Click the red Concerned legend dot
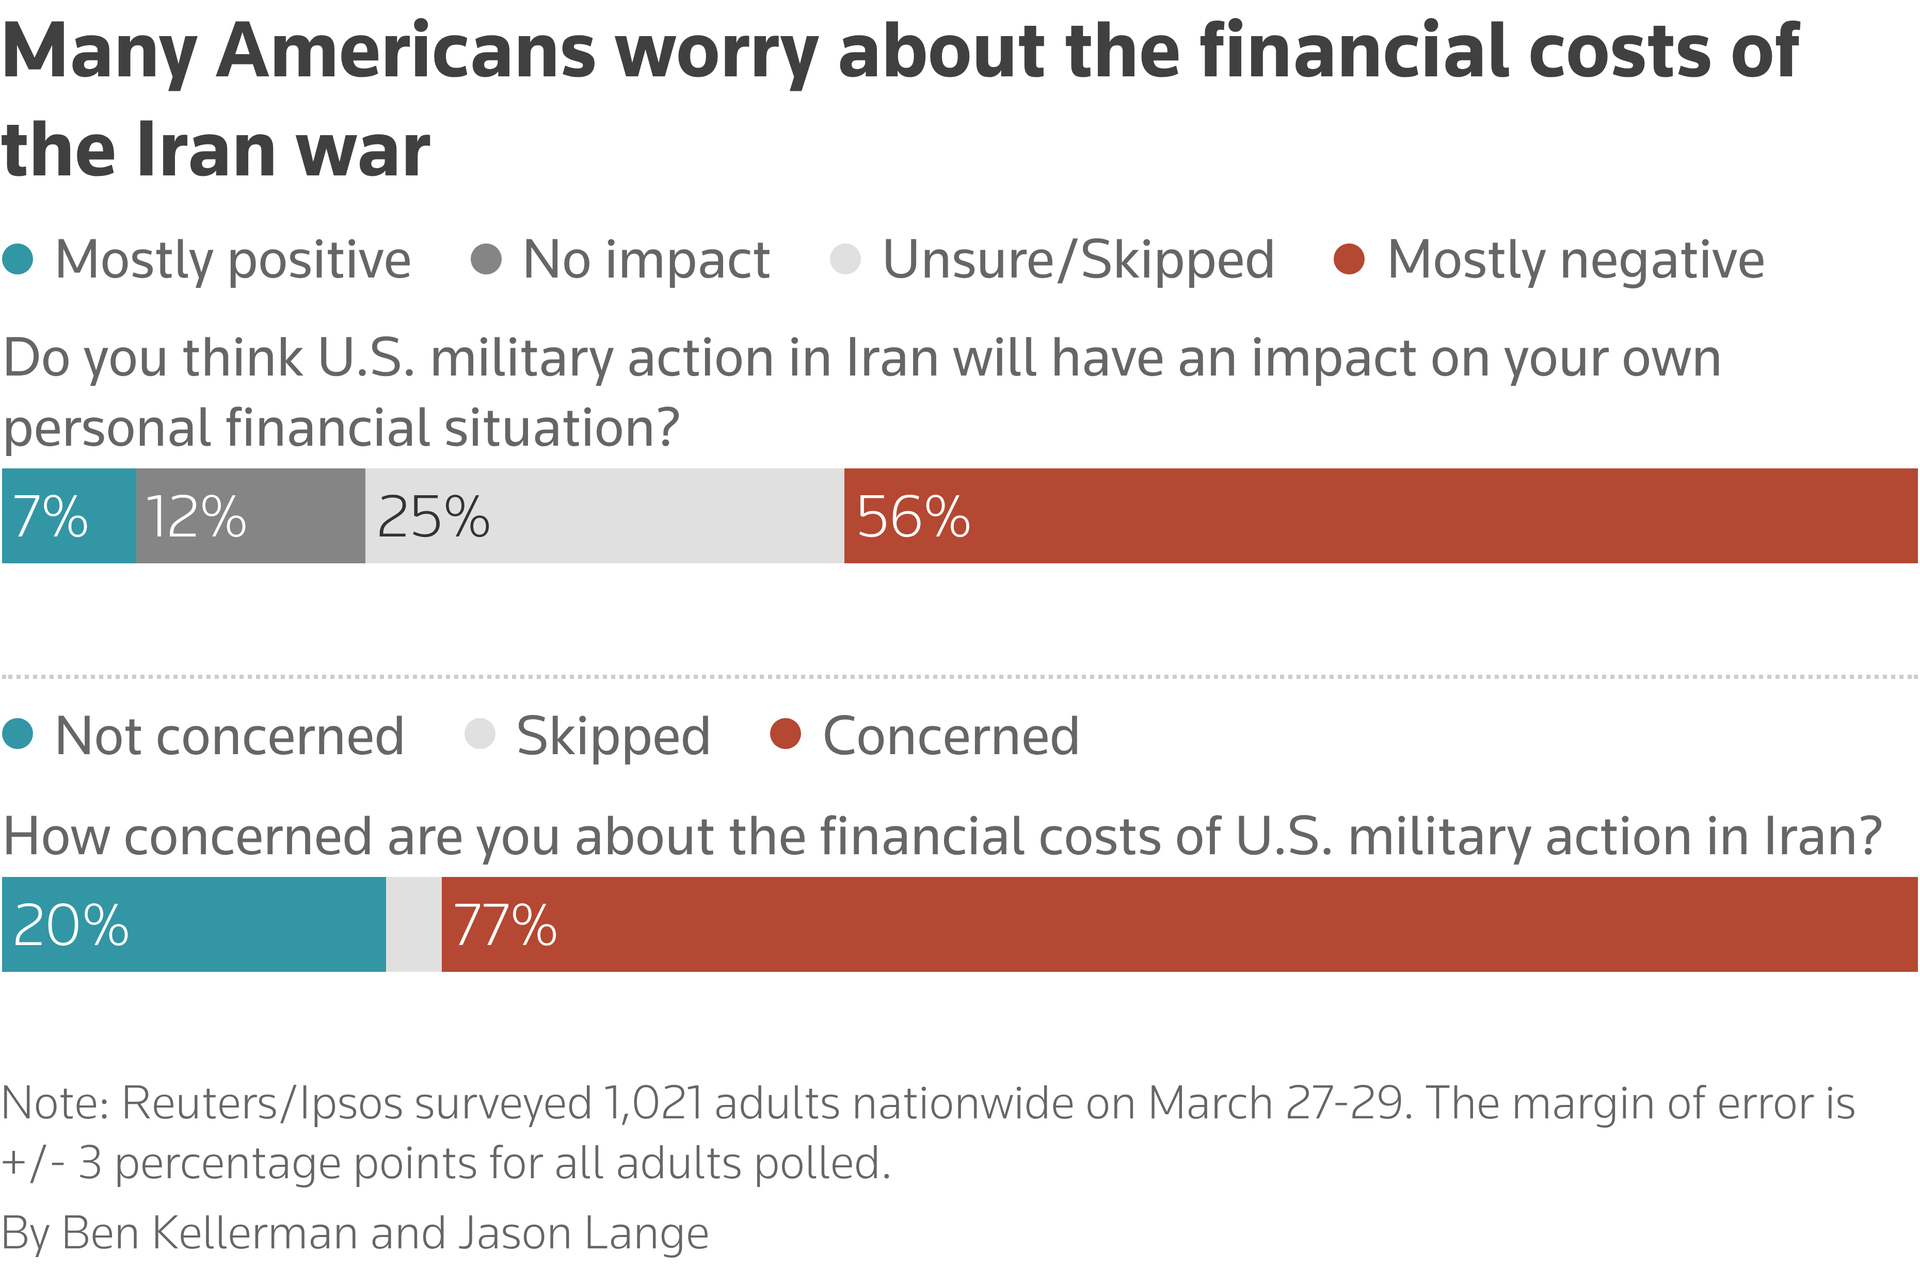1920x1269 pixels. pyautogui.click(x=786, y=735)
